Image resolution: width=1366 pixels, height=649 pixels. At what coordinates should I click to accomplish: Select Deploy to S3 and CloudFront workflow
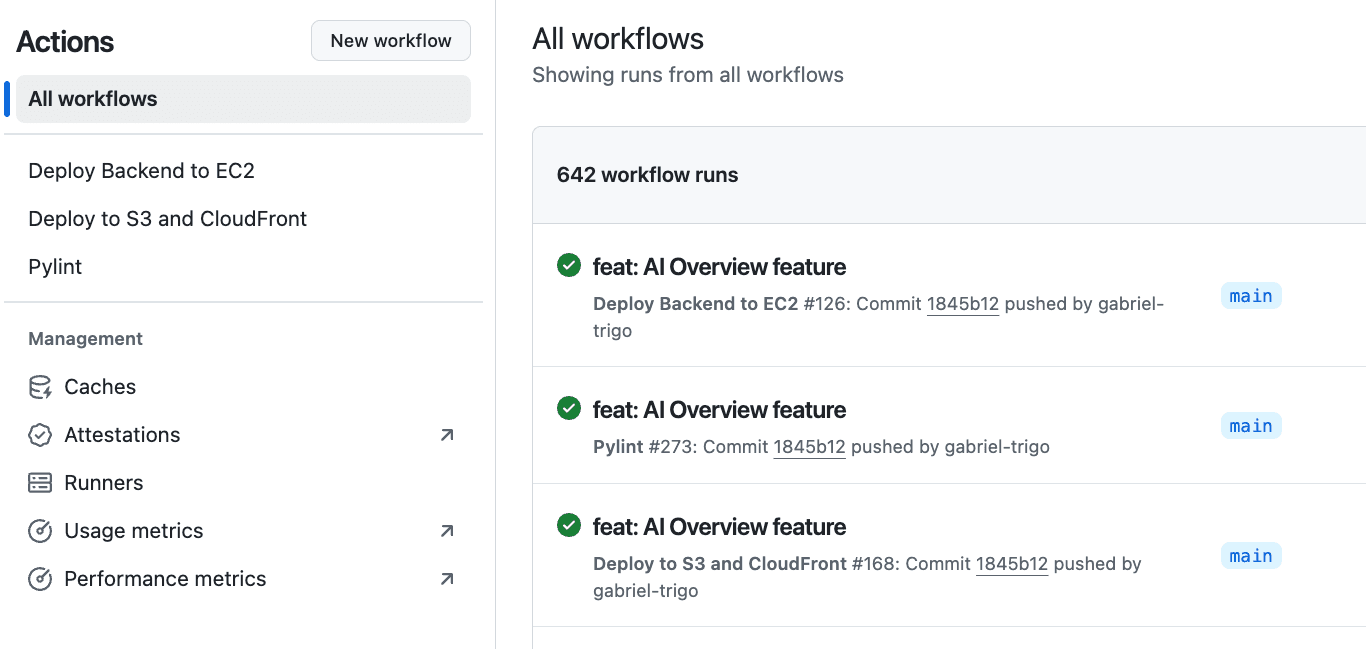(x=168, y=219)
